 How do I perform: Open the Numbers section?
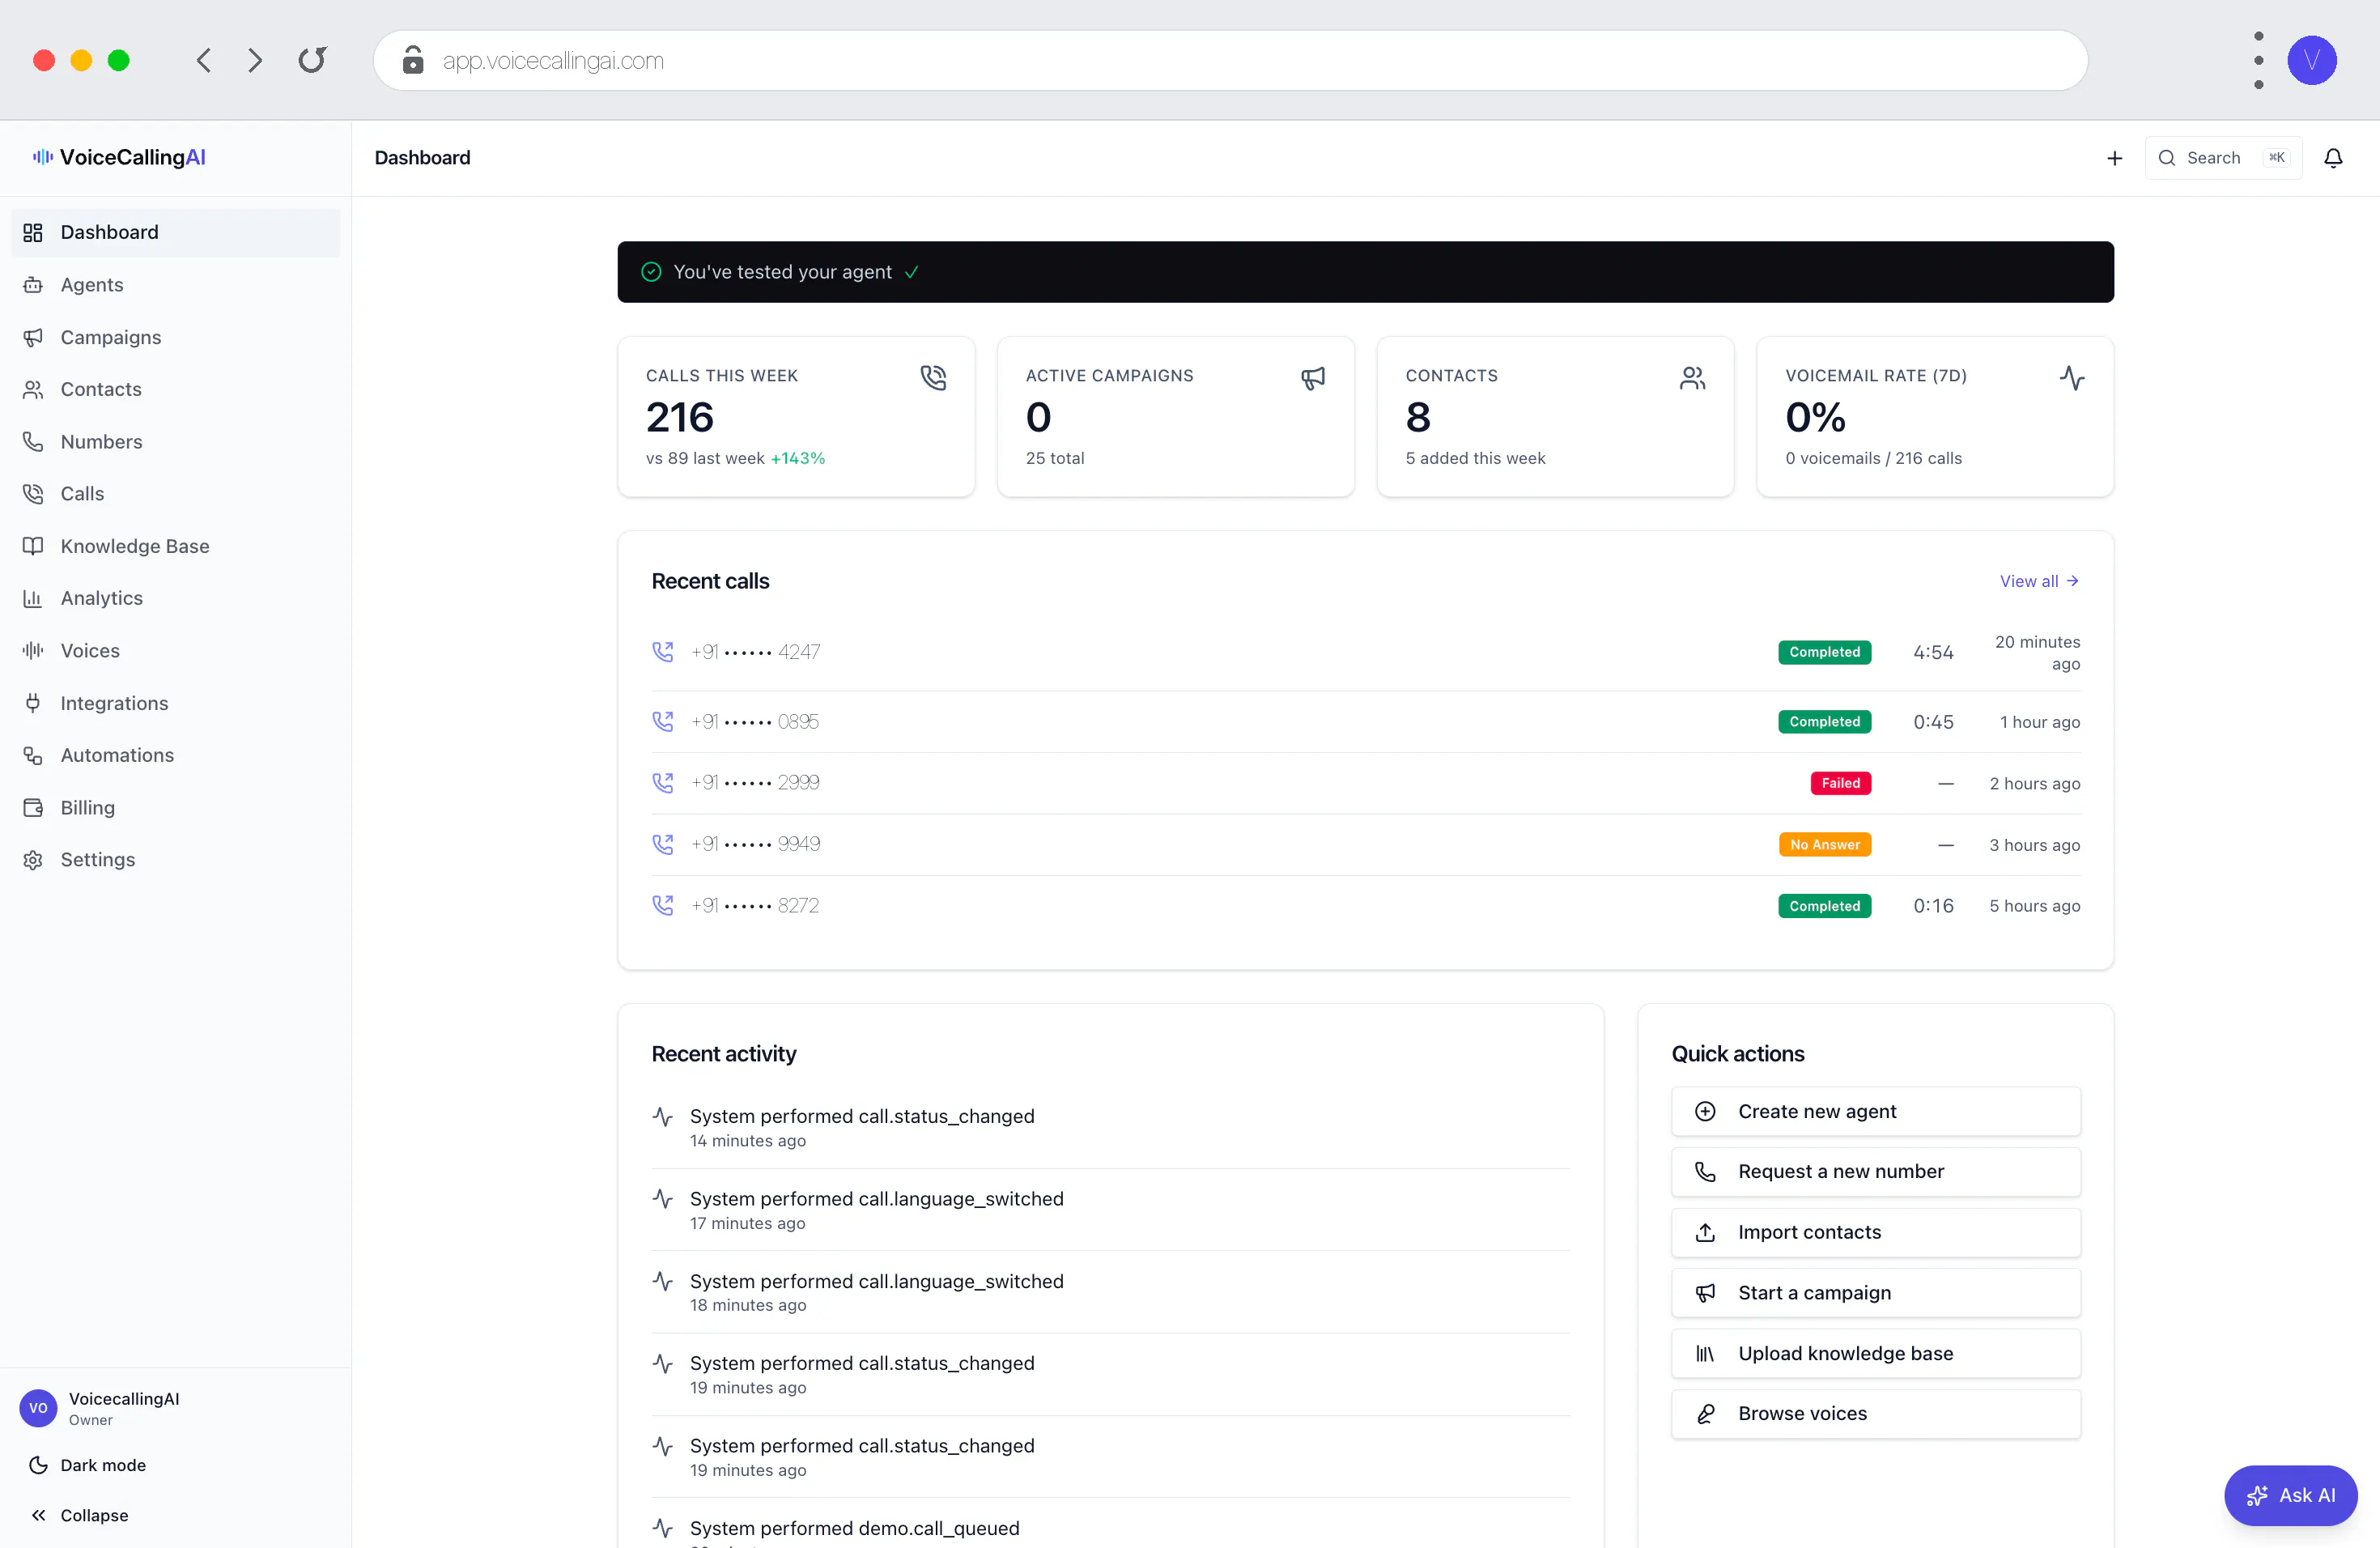pyautogui.click(x=176, y=441)
